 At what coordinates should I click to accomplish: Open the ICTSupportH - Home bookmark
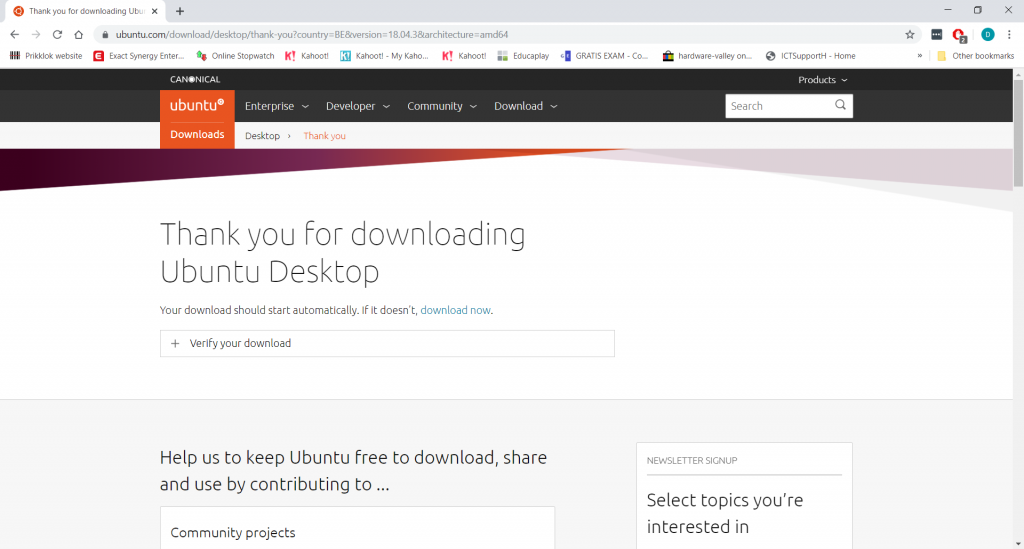(x=810, y=56)
